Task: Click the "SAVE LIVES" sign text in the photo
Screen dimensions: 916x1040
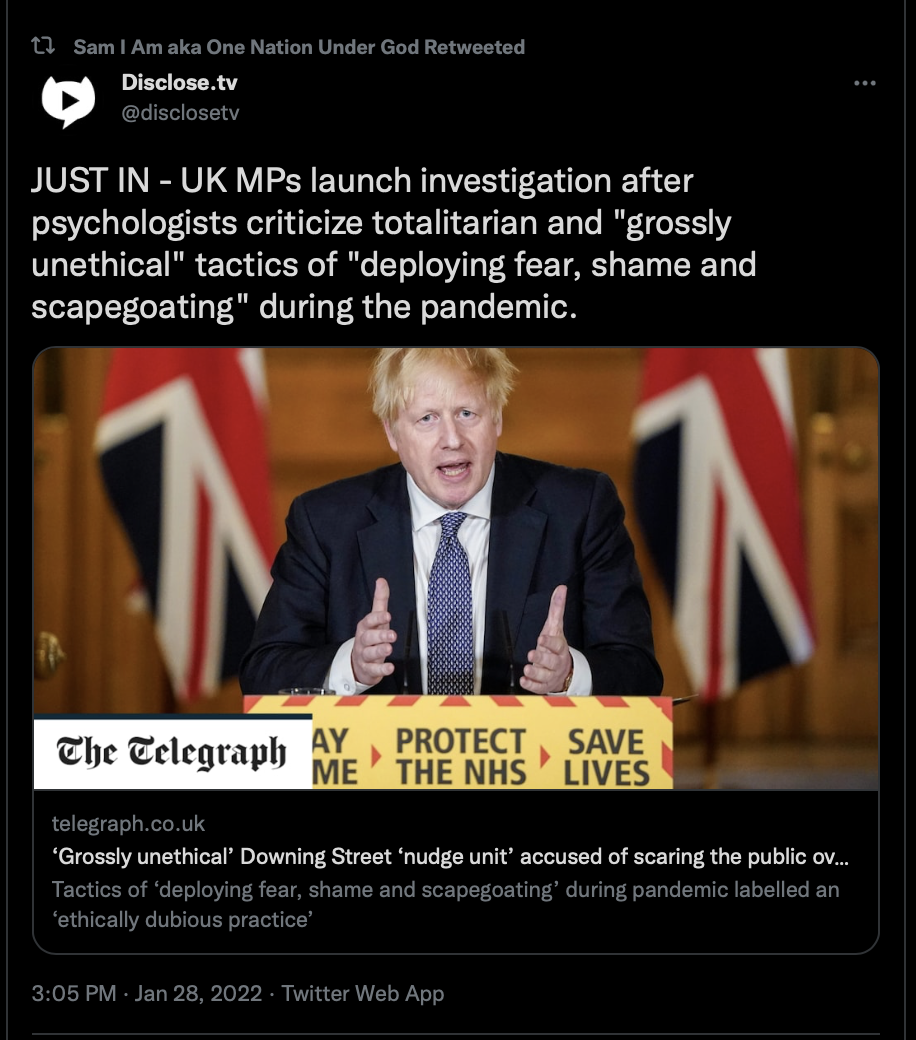Action: pyautogui.click(x=606, y=757)
